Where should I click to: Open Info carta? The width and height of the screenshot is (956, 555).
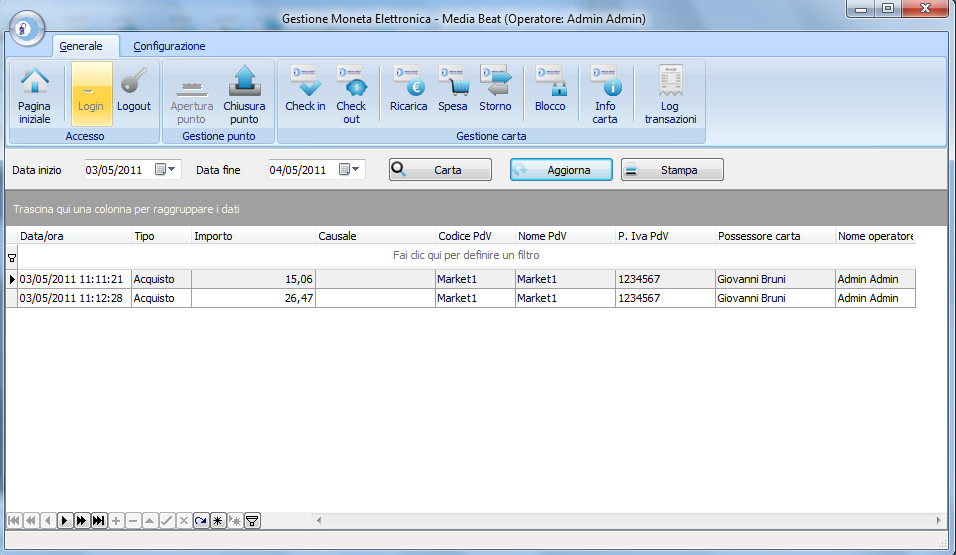pyautogui.click(x=605, y=95)
